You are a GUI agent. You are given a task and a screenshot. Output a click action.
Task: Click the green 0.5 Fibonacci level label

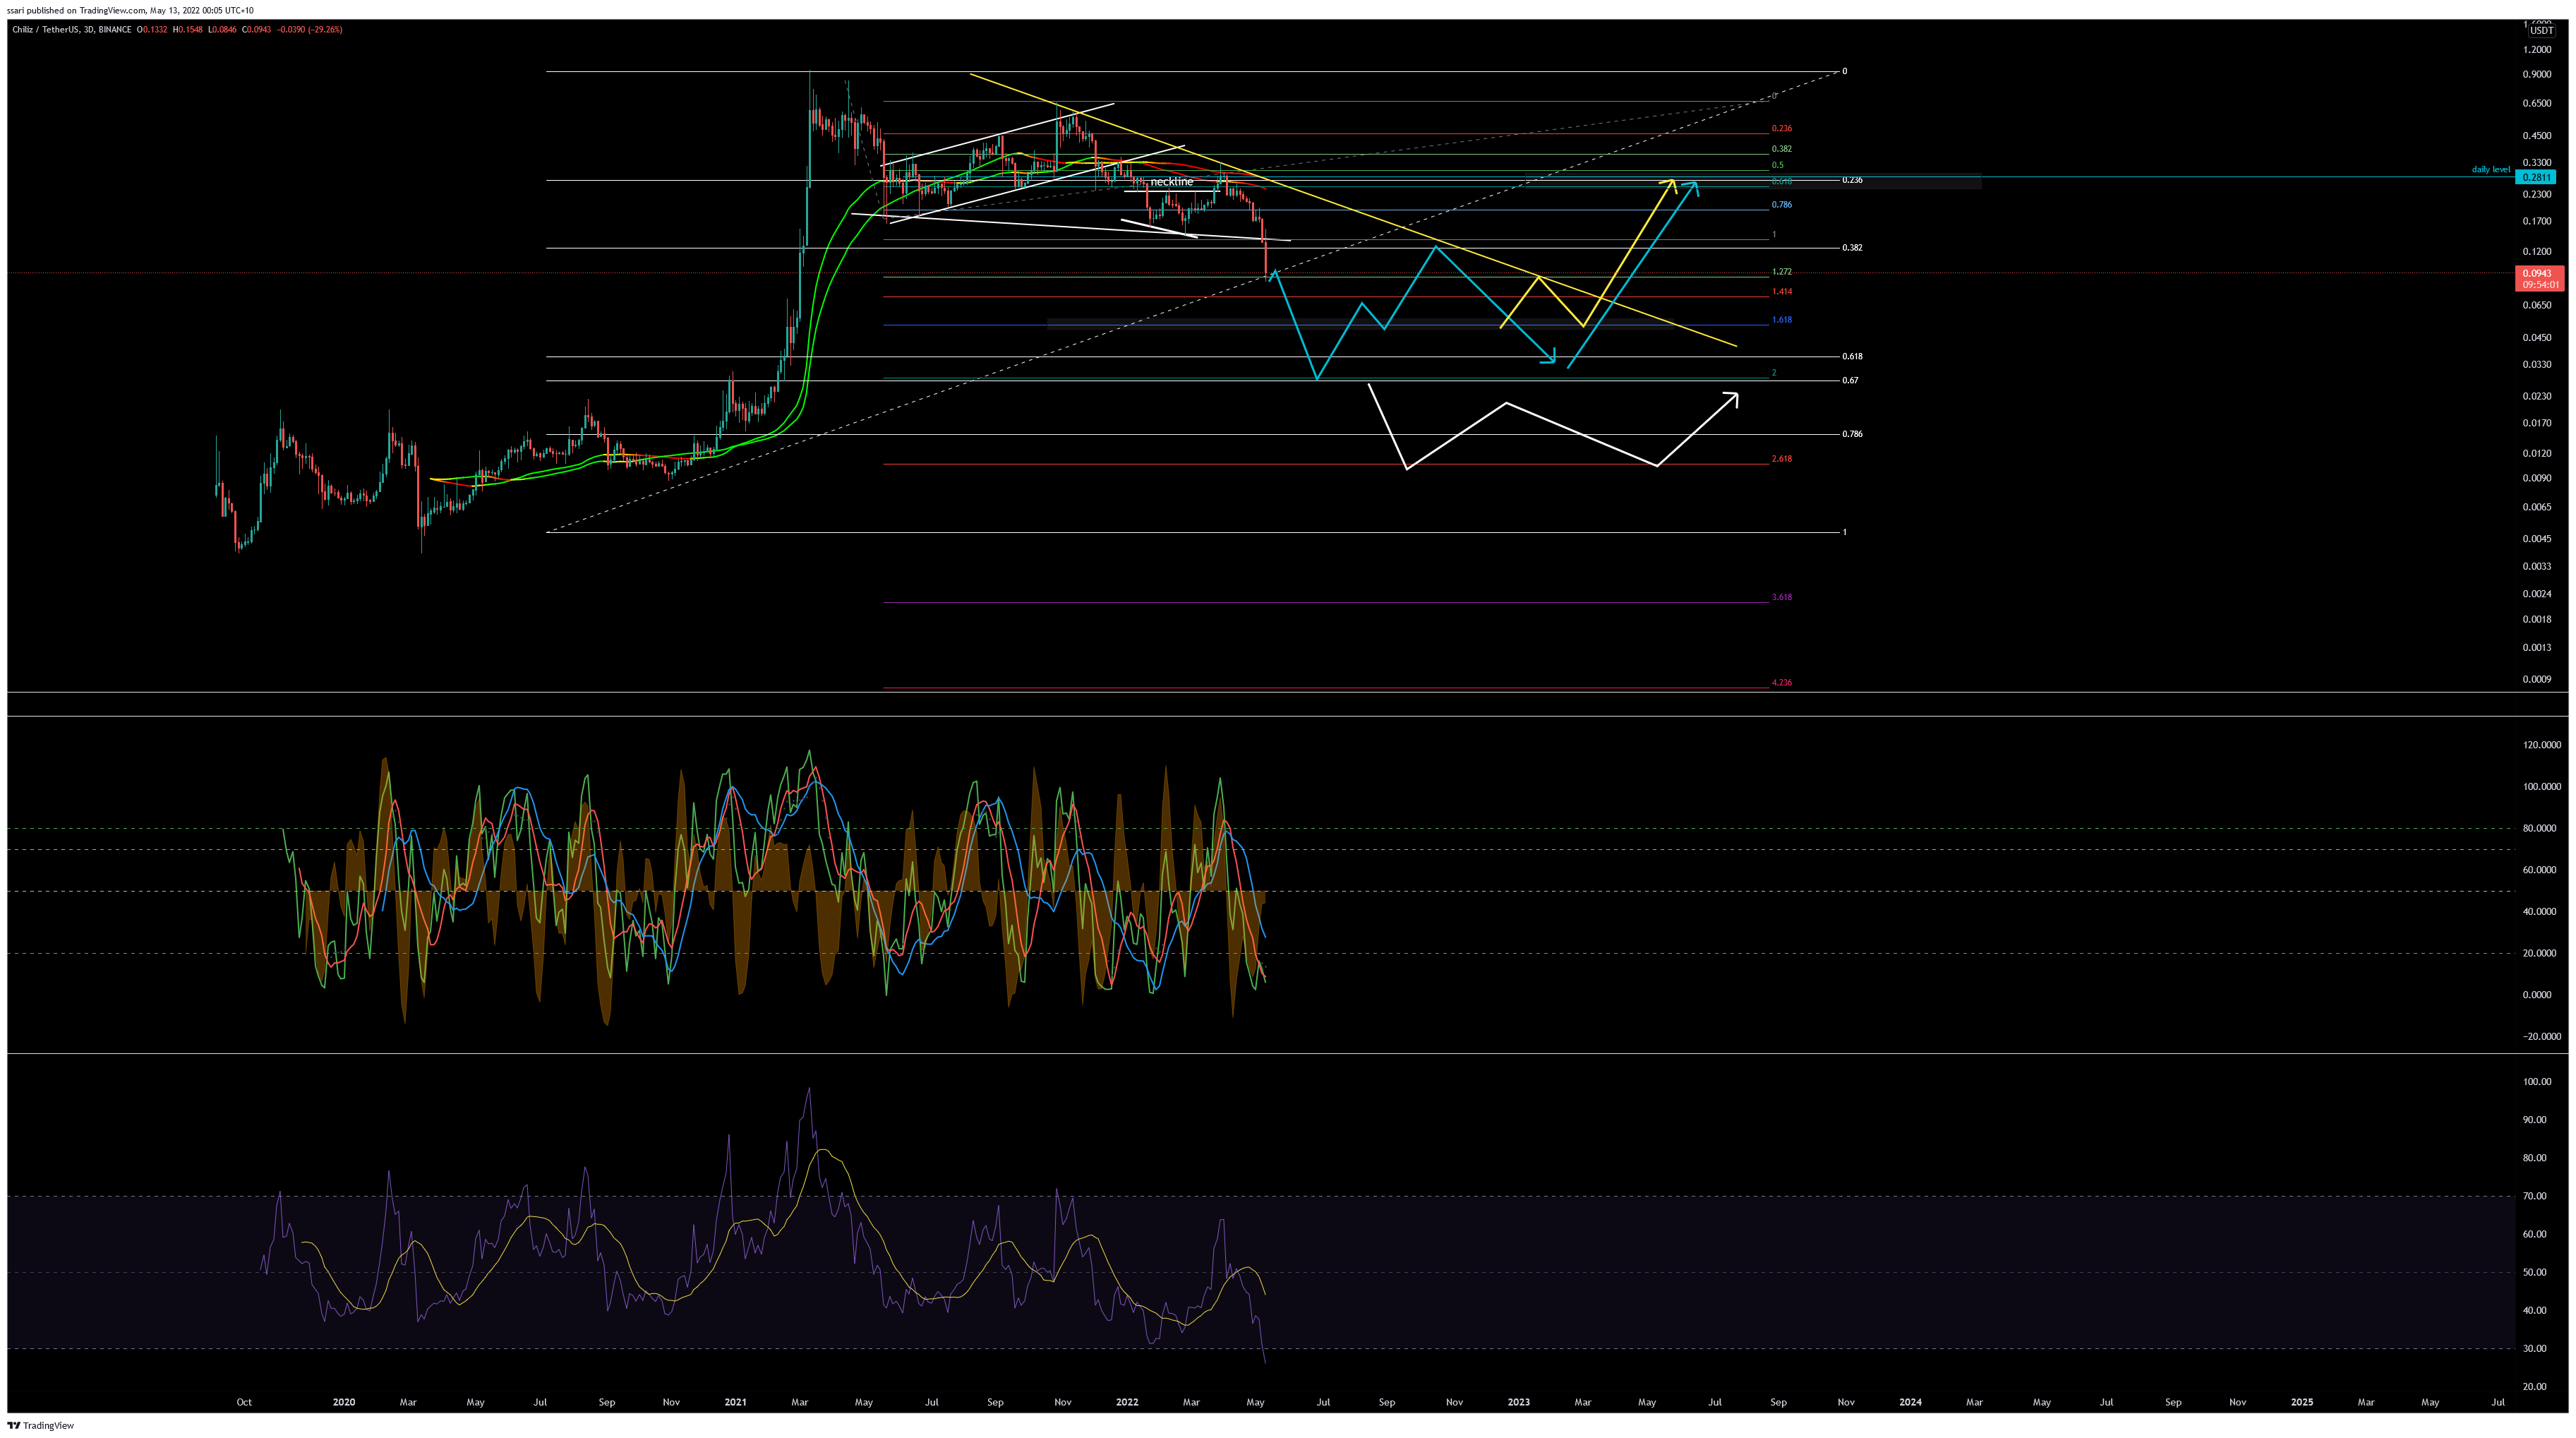tap(1777, 165)
